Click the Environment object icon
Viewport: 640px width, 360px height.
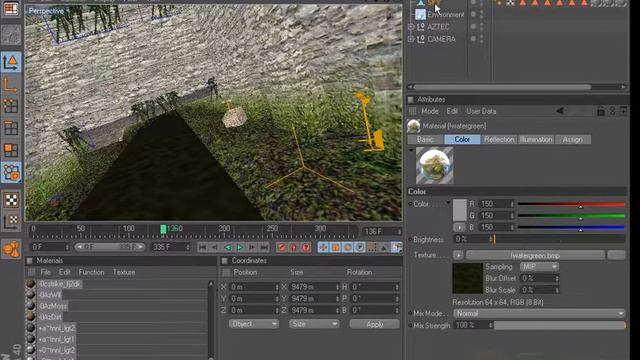coord(420,14)
